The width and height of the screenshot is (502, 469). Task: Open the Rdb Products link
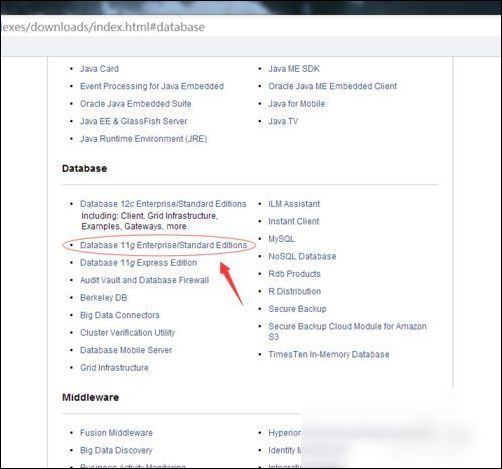[294, 274]
